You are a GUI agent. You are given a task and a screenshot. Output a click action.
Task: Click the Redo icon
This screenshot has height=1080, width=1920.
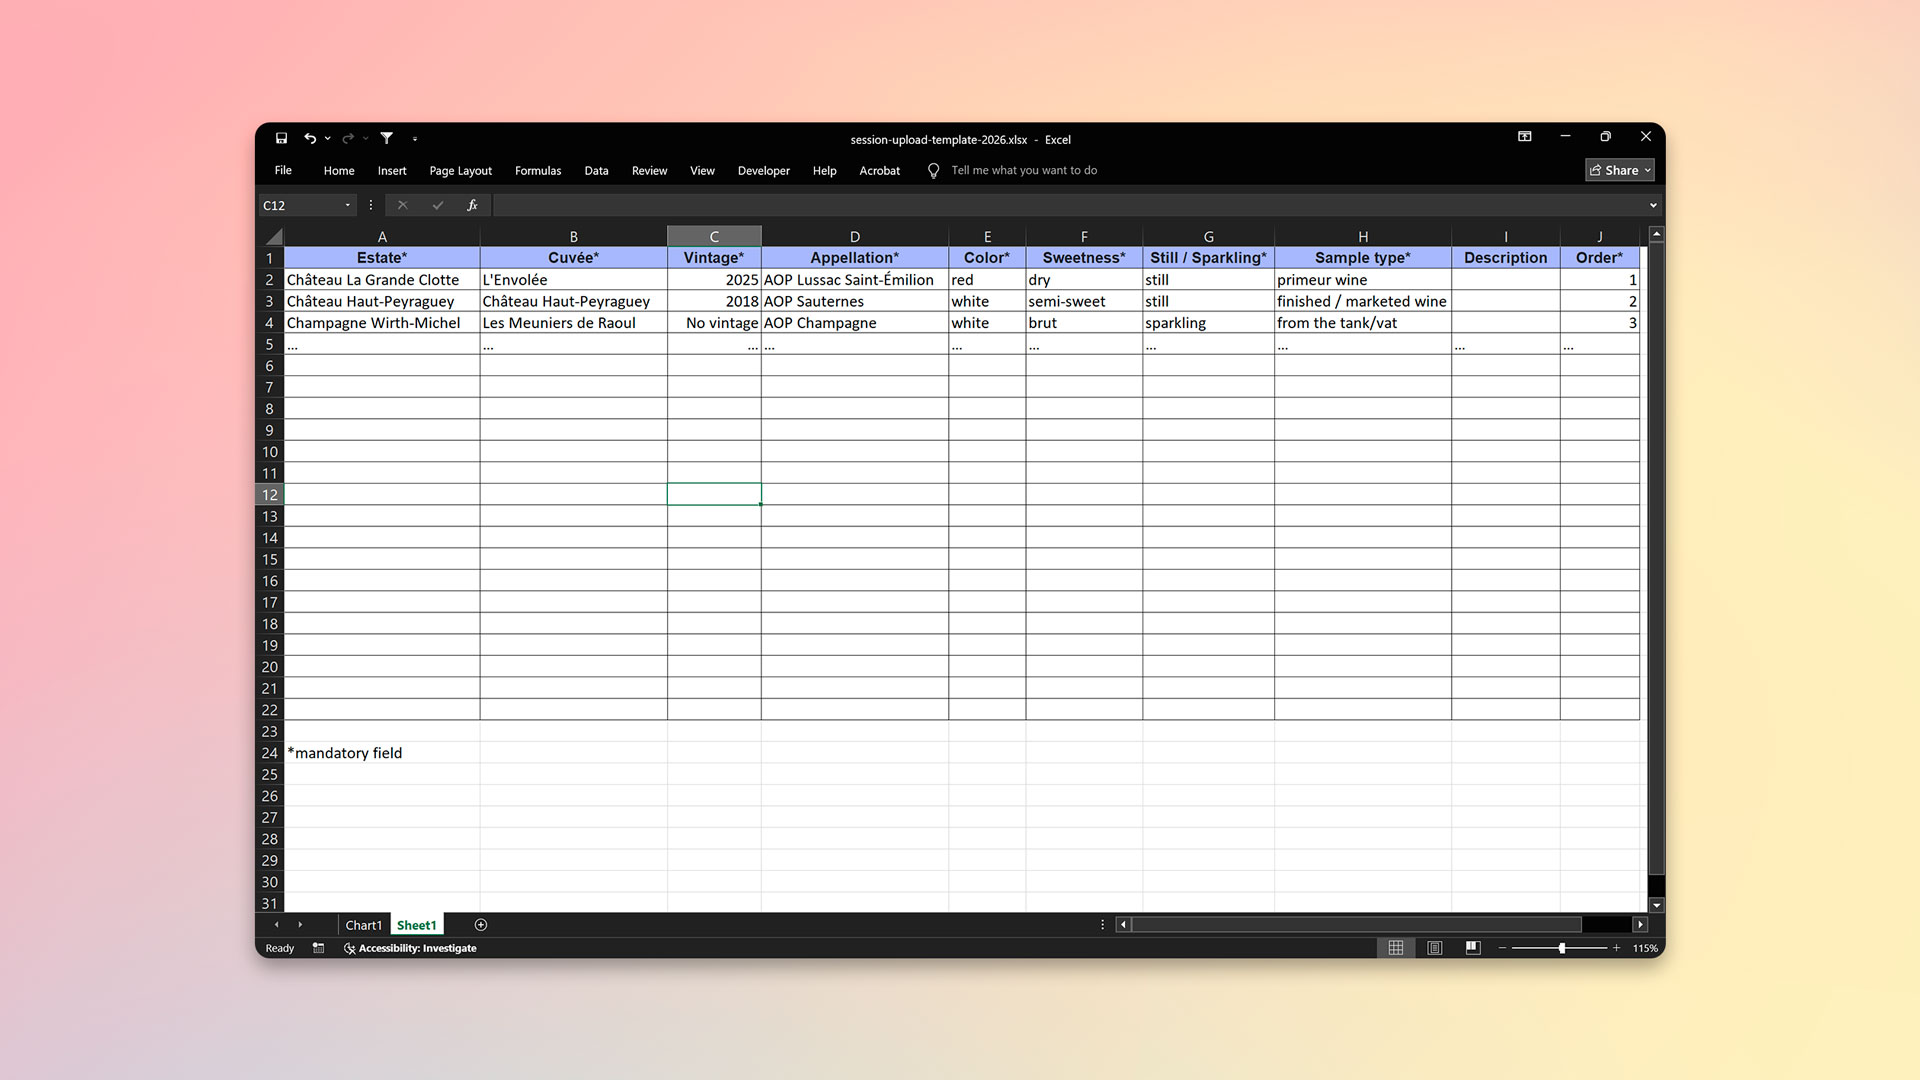click(348, 139)
